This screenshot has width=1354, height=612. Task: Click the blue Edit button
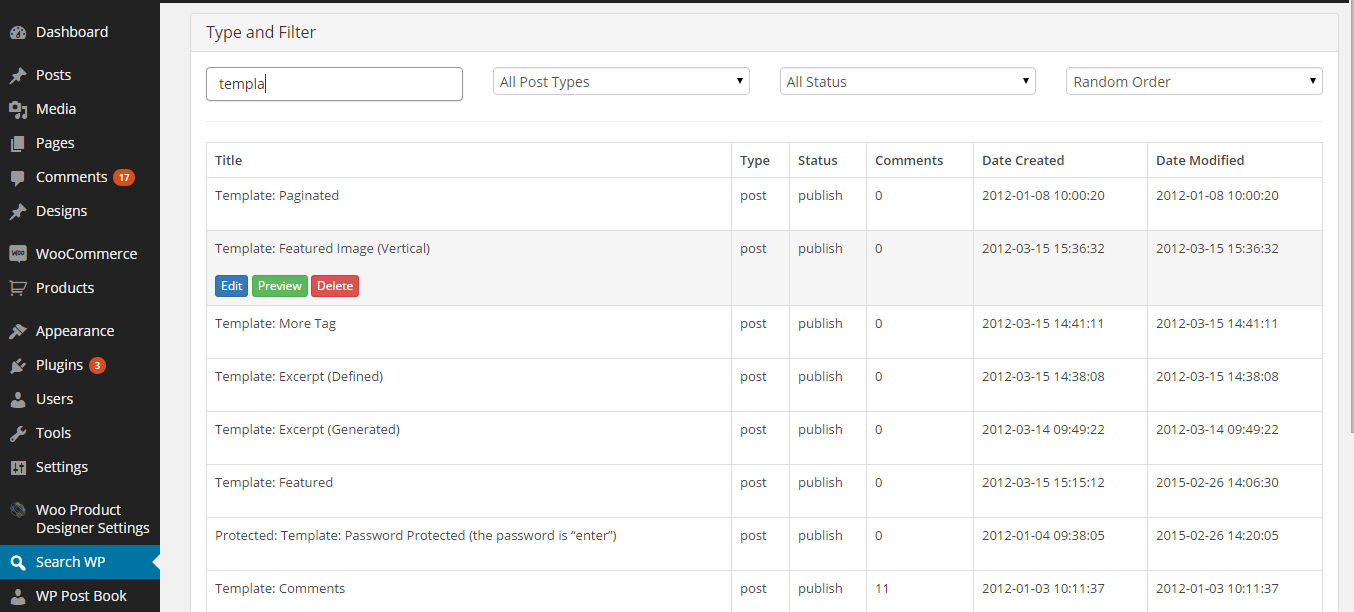pos(232,286)
